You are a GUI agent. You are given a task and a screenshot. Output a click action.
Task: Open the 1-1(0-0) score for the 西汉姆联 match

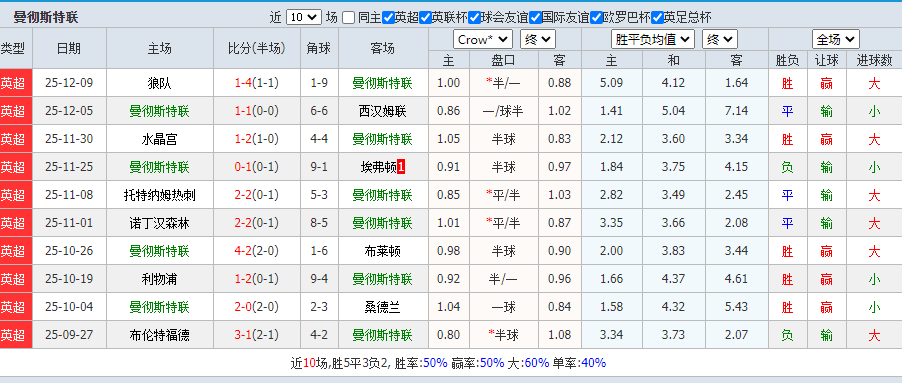[x=257, y=112]
